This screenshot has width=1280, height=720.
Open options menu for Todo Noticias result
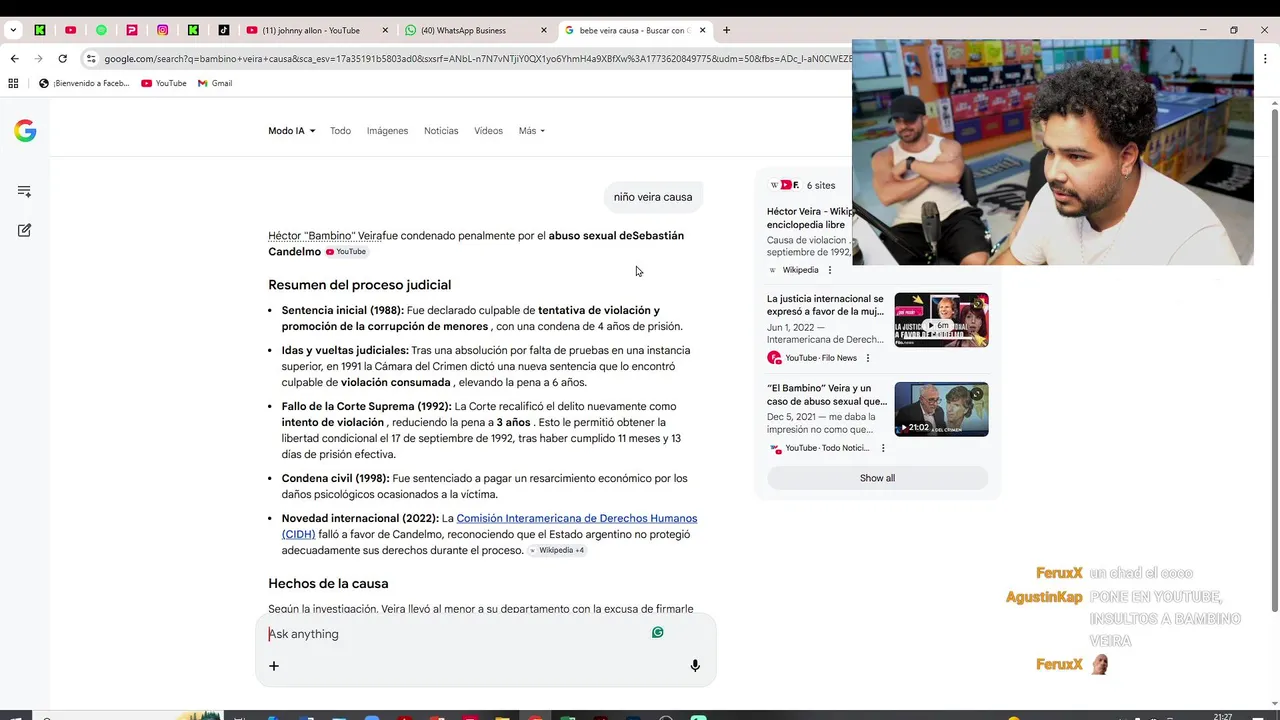point(882,448)
